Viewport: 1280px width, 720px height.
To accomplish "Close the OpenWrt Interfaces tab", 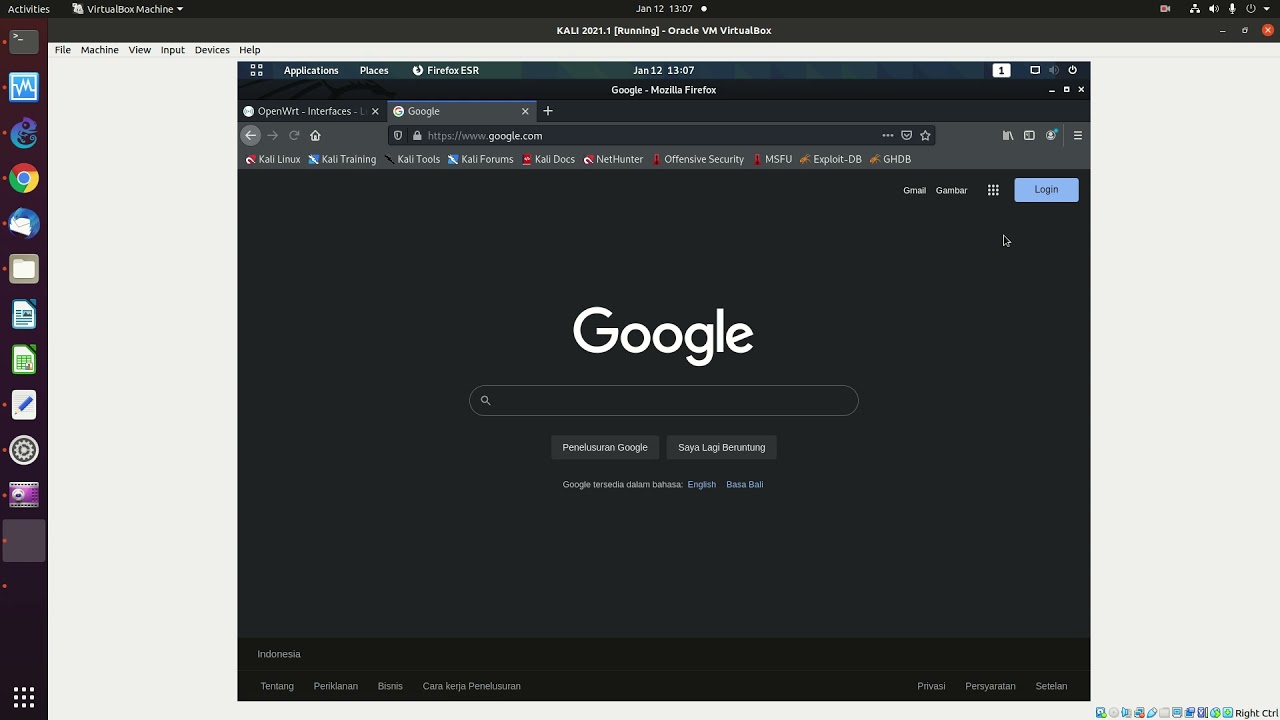I will (375, 111).
